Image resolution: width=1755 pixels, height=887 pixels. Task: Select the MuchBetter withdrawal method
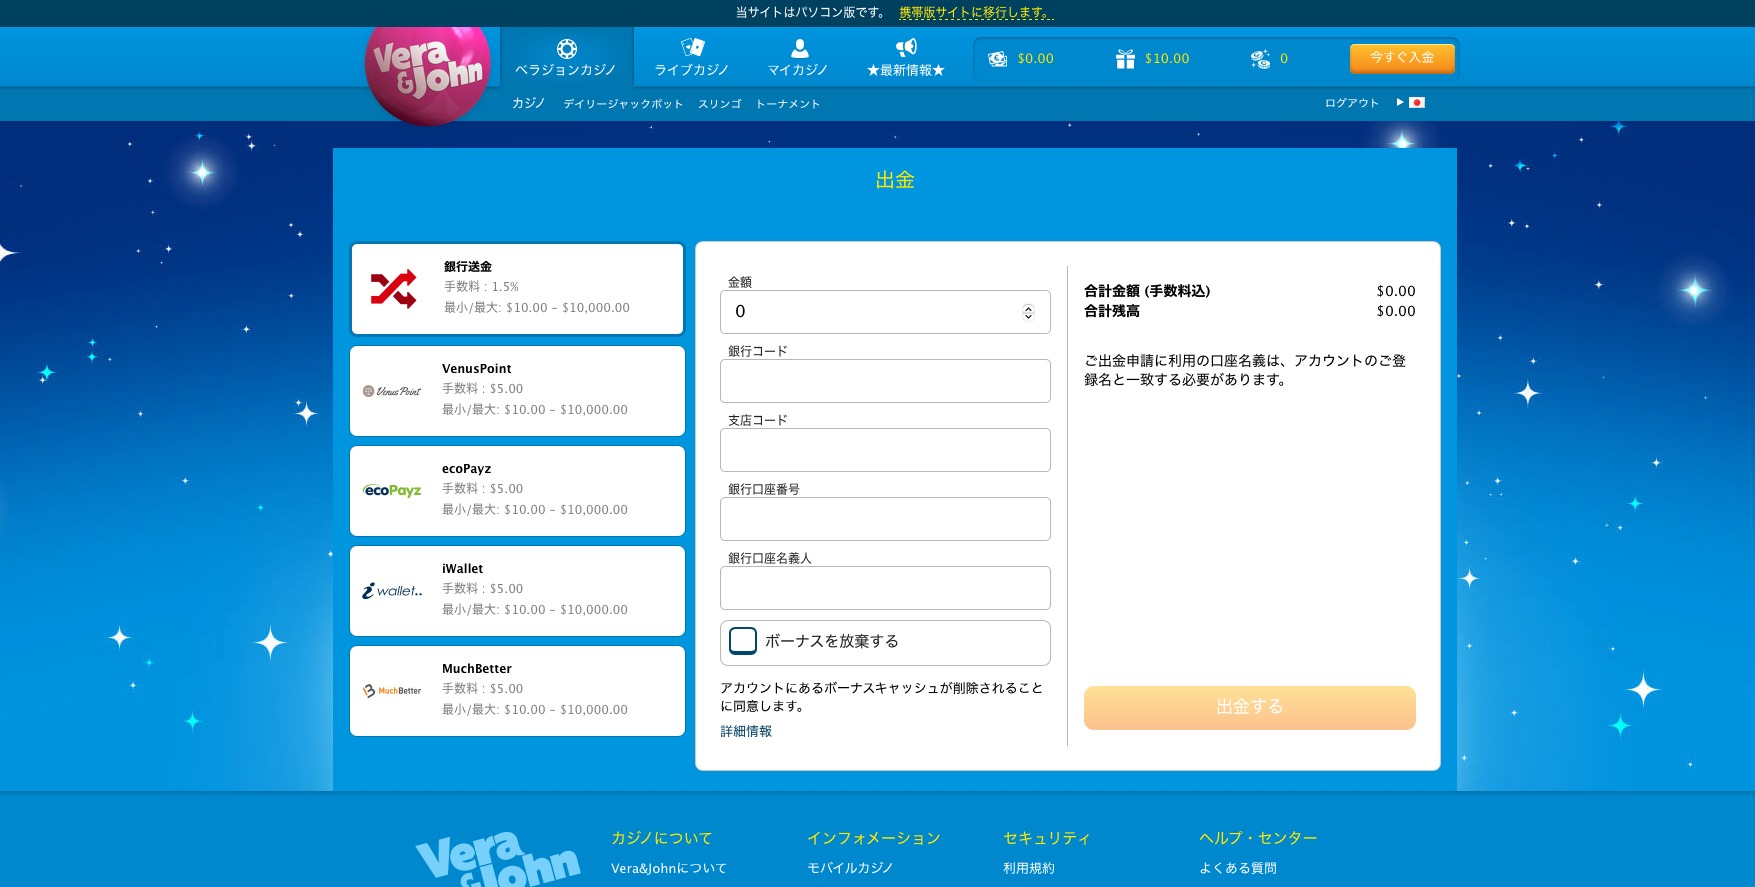point(517,691)
